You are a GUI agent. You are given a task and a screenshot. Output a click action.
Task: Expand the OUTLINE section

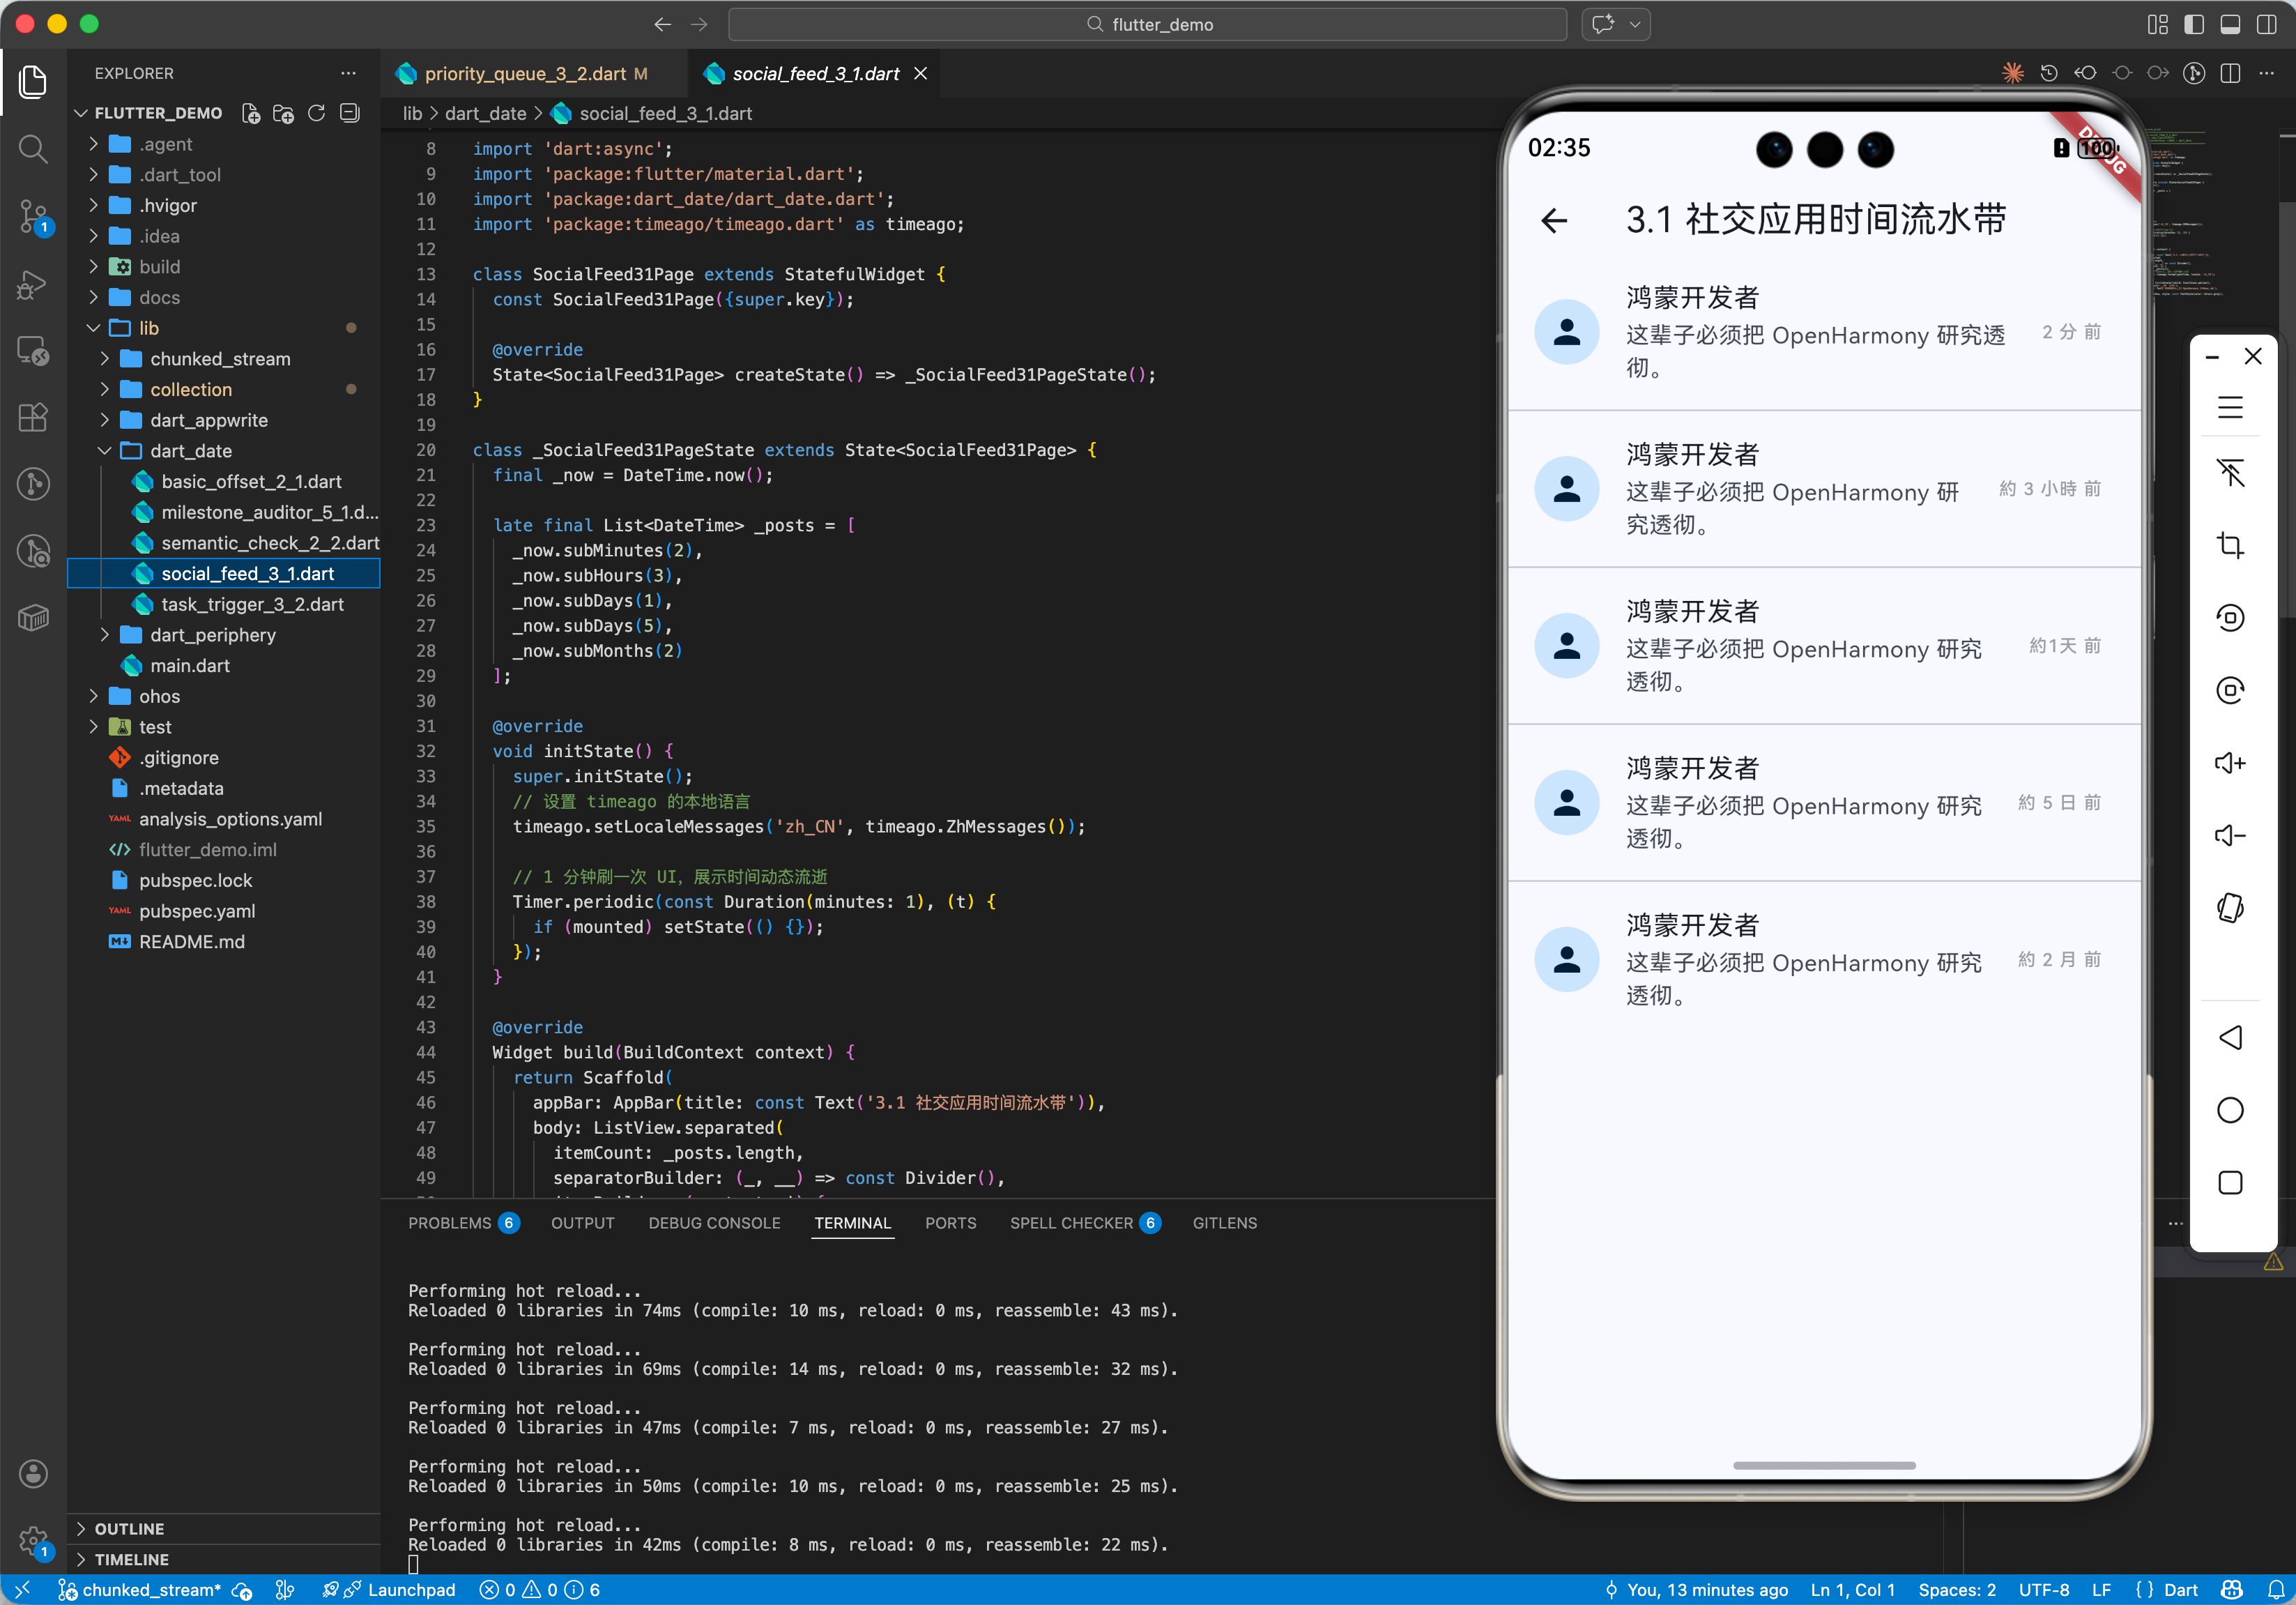(x=129, y=1528)
